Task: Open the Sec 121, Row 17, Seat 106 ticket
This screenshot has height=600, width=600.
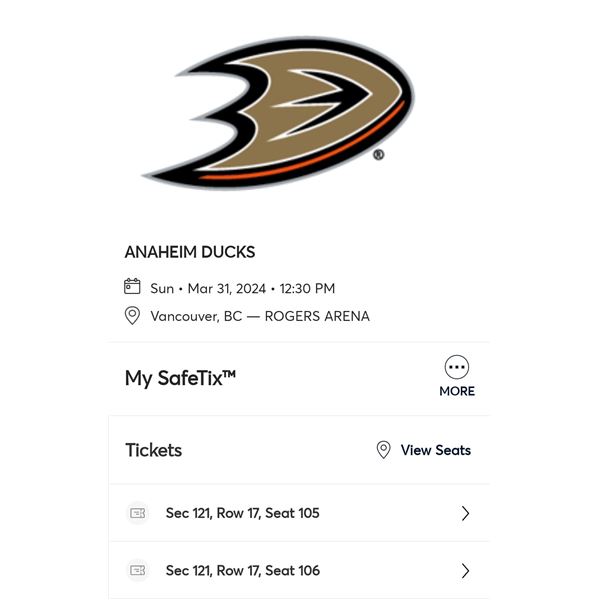Action: 243,571
